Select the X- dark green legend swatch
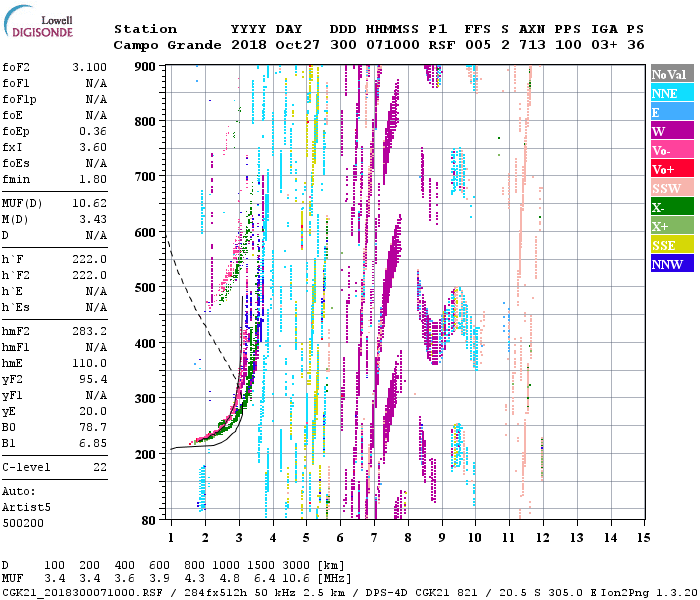Viewport: 700px width, 600px height. click(x=672, y=207)
